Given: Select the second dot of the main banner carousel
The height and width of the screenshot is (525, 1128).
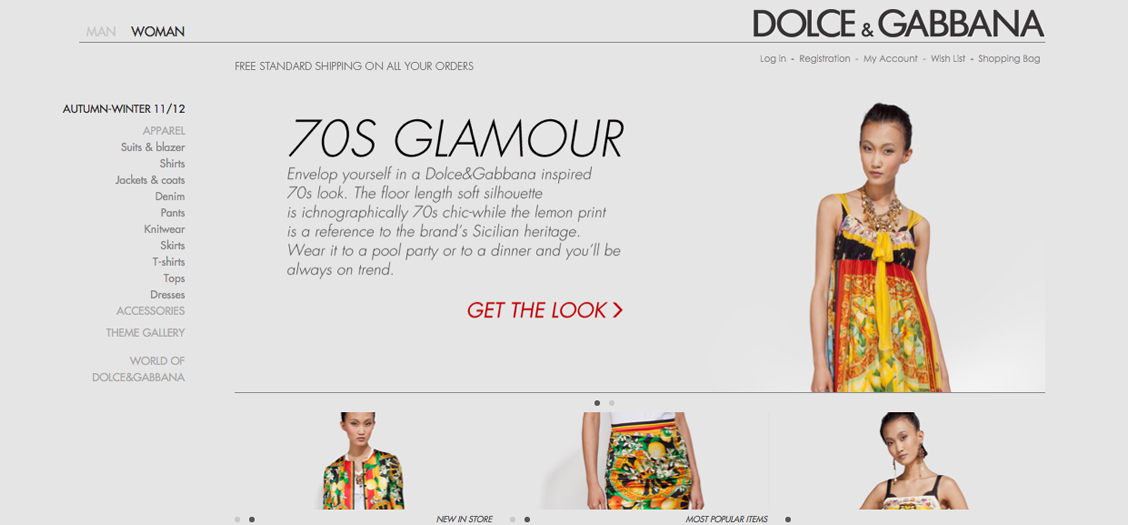Looking at the screenshot, I should 611,403.
